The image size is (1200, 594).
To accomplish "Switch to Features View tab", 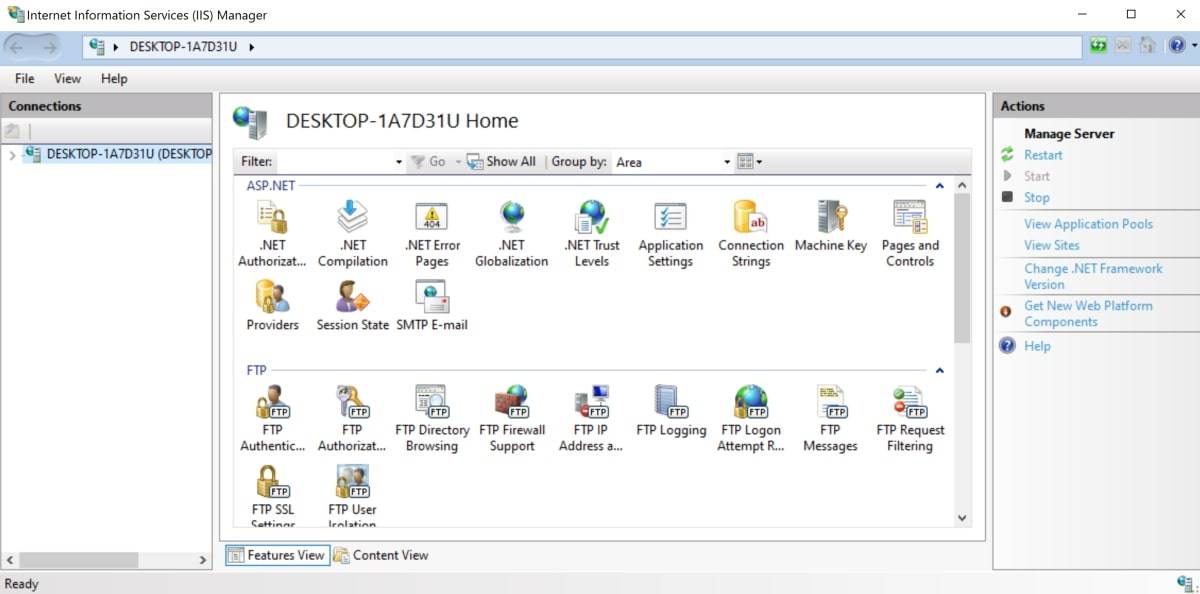I will [277, 555].
